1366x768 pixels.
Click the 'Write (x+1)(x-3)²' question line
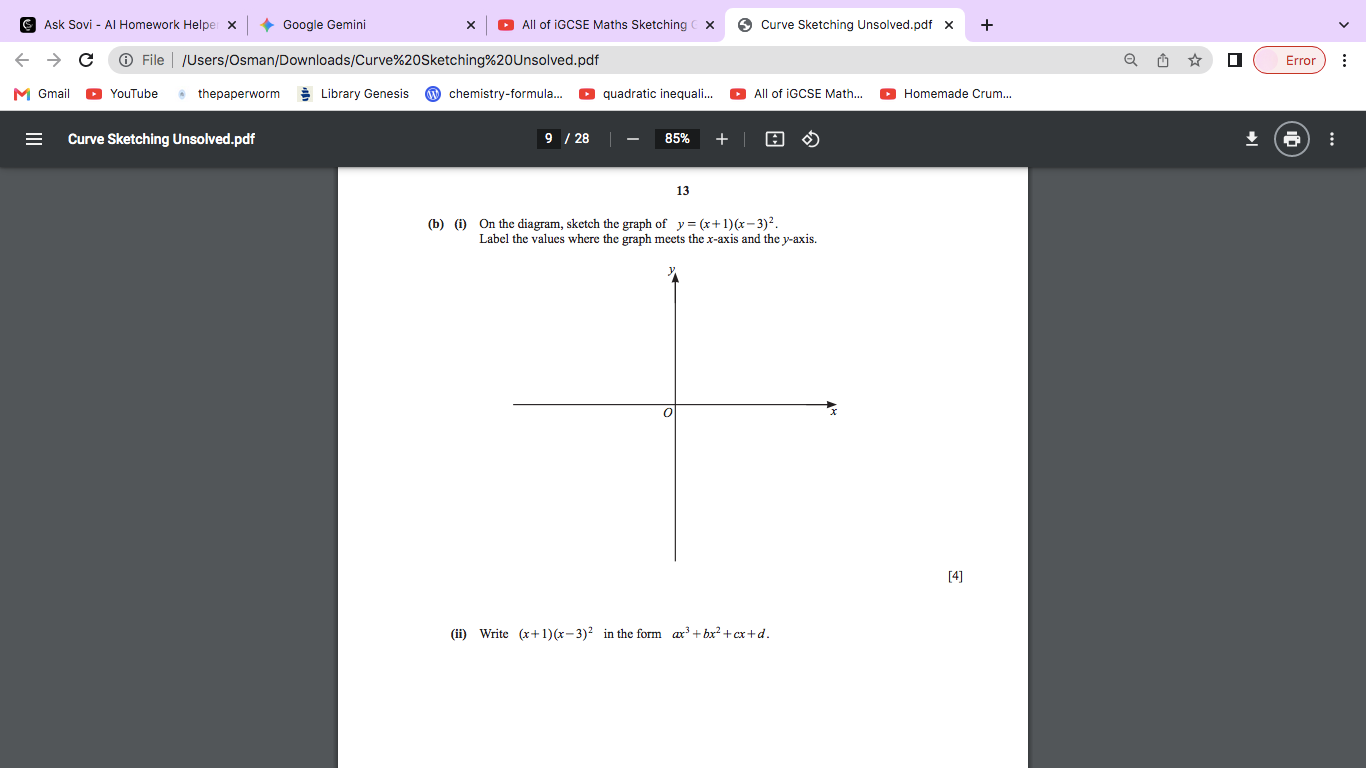point(625,633)
